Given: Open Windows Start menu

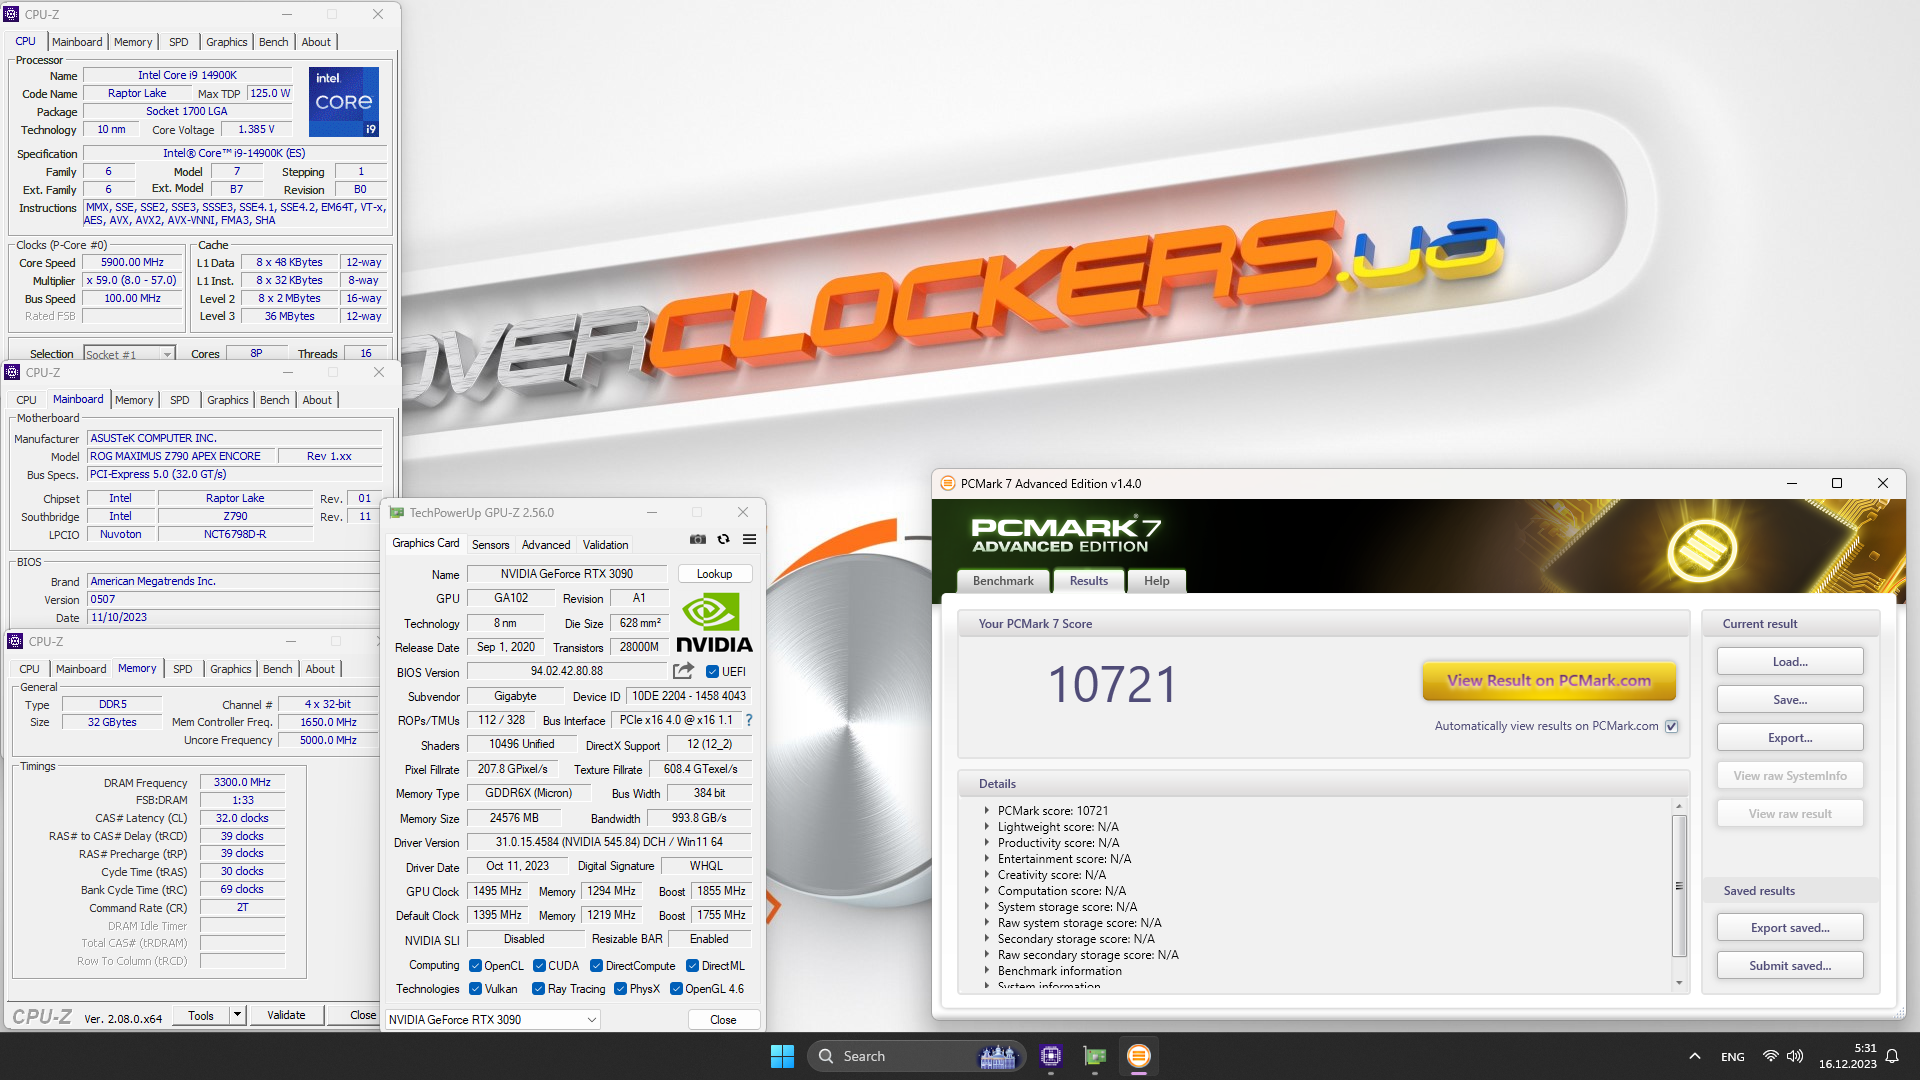Looking at the screenshot, I should tap(782, 1056).
